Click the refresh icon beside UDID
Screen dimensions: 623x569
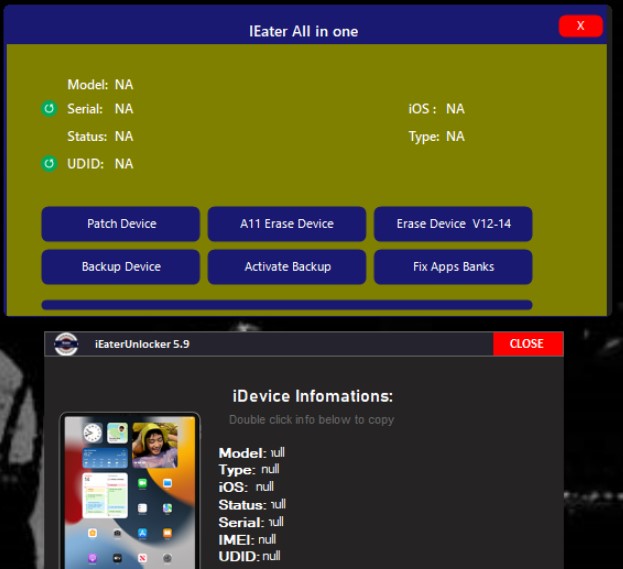pos(49,164)
